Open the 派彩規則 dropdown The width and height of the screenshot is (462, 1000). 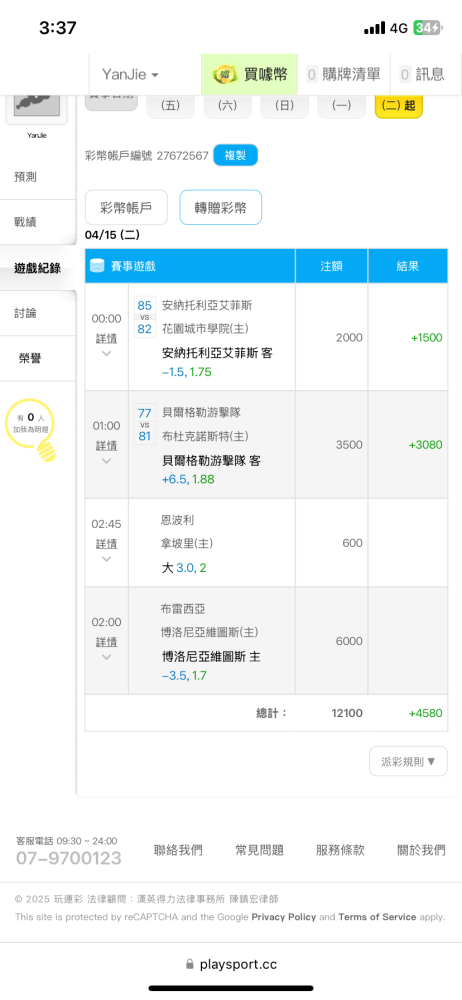(408, 761)
